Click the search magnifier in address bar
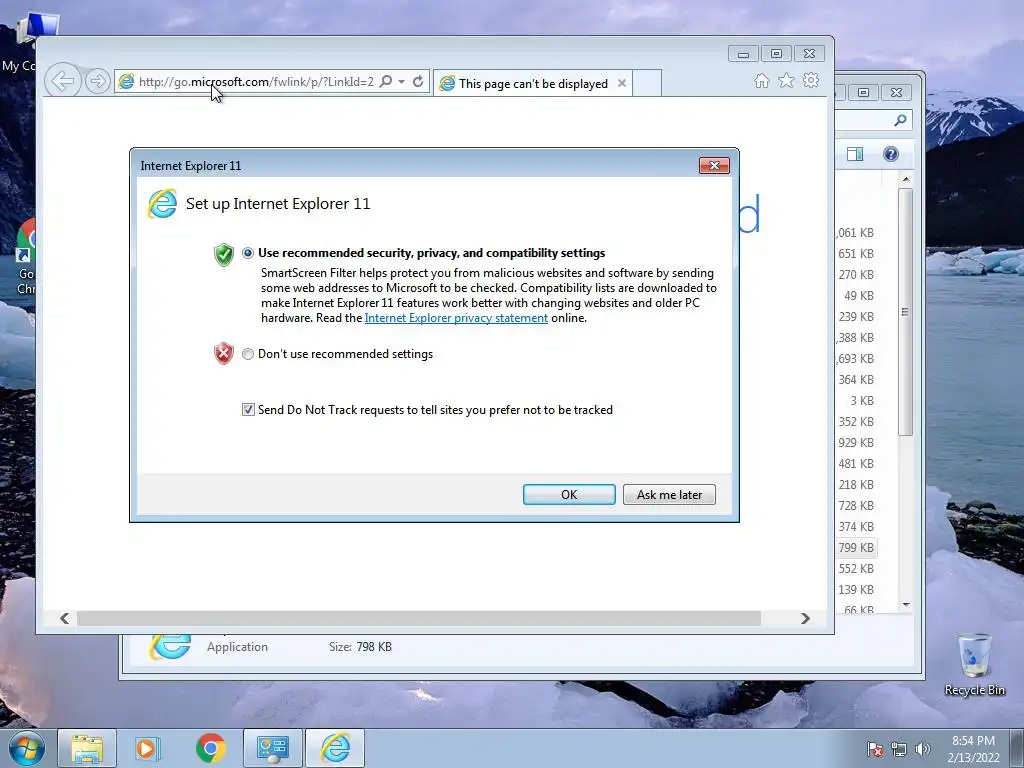This screenshot has height=768, width=1024. [x=386, y=82]
